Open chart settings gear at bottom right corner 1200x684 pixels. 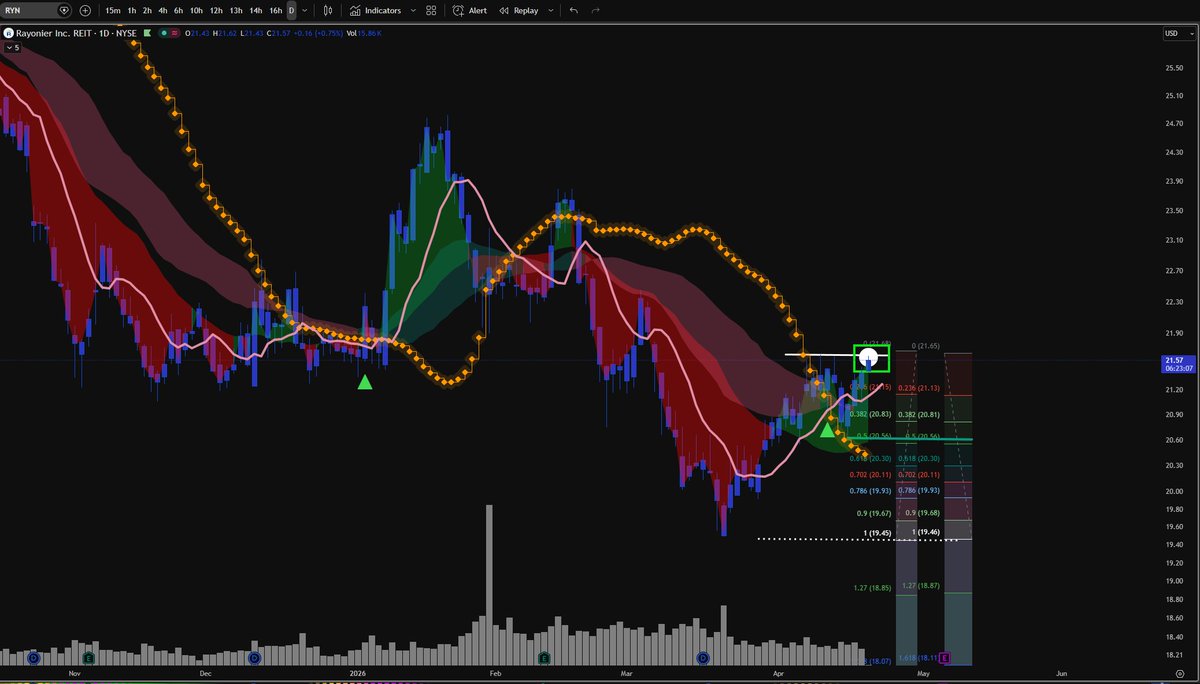coord(1182,675)
